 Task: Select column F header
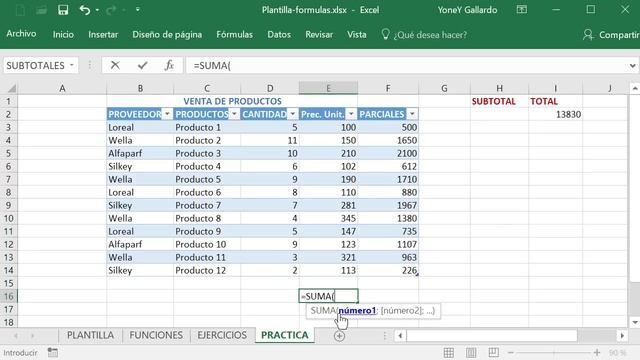click(x=388, y=88)
